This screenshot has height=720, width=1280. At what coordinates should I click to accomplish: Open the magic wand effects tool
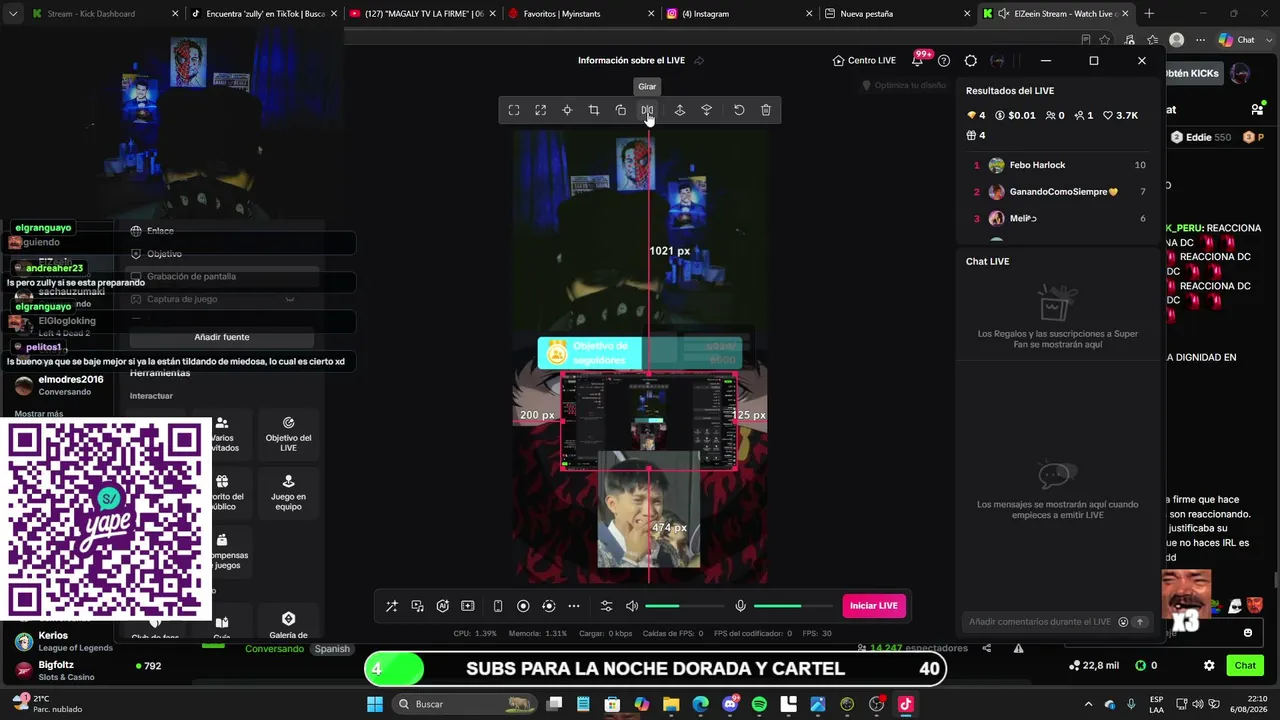tap(392, 606)
